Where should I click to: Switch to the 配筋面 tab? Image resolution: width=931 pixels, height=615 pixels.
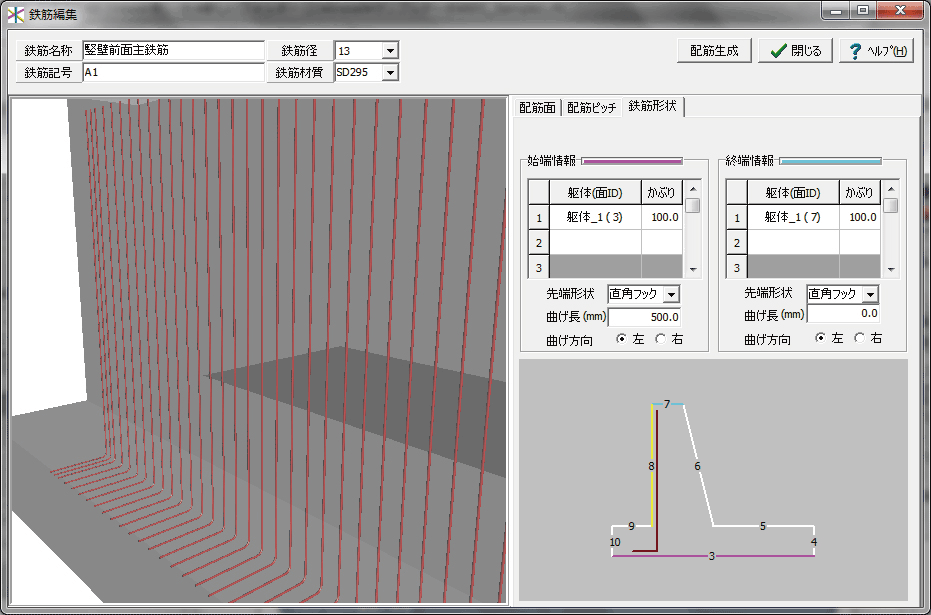pos(536,108)
